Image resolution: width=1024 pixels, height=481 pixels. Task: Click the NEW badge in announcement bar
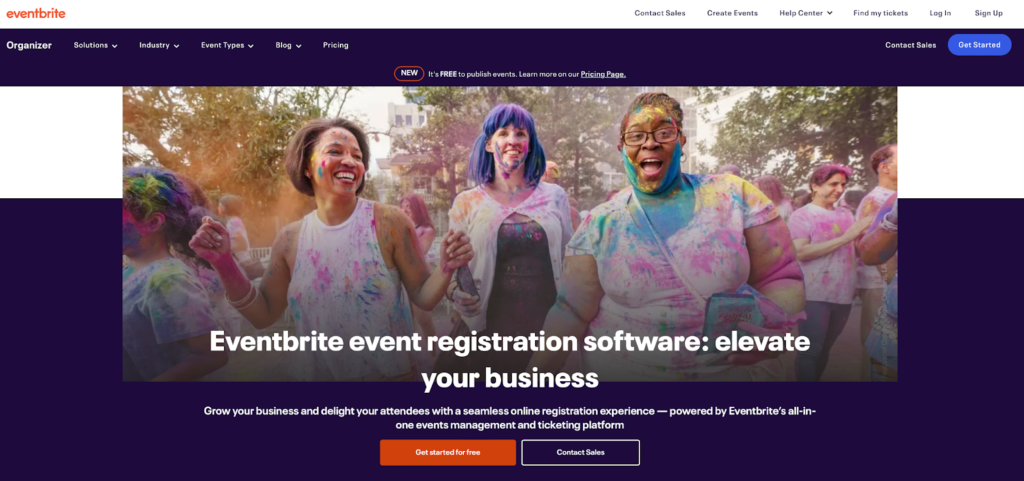click(x=409, y=73)
